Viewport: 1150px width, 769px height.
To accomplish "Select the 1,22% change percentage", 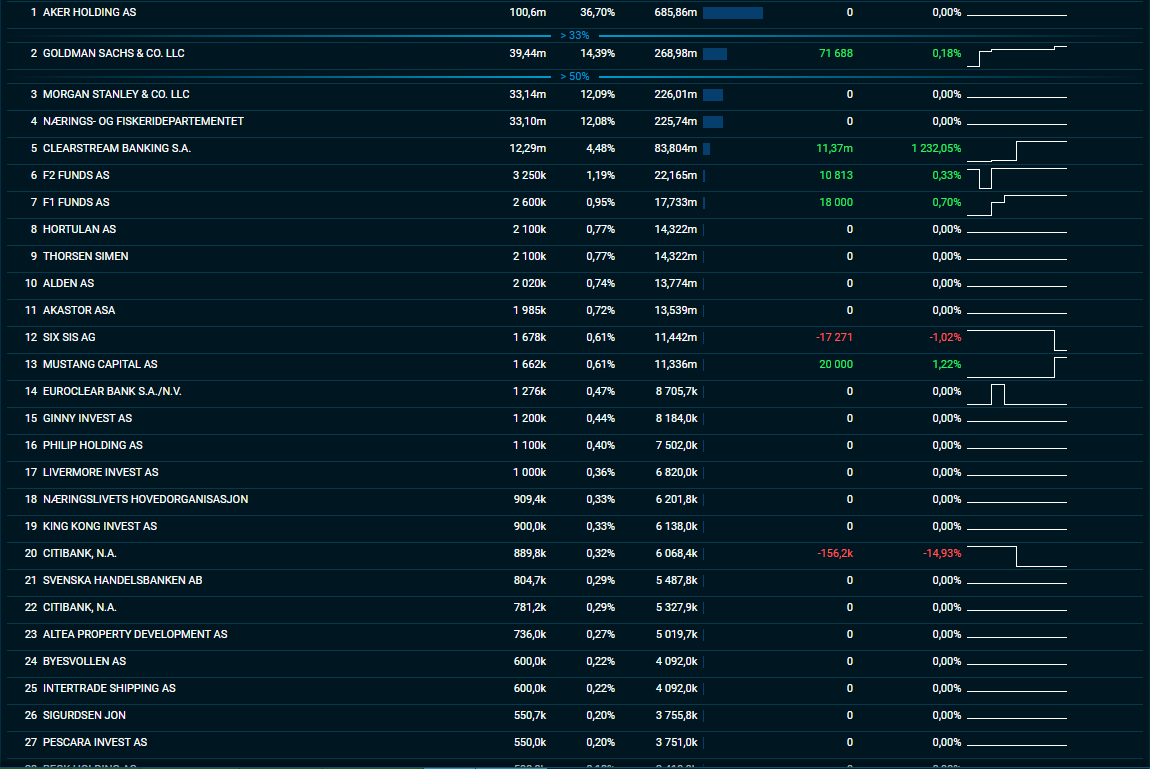I will click(947, 365).
